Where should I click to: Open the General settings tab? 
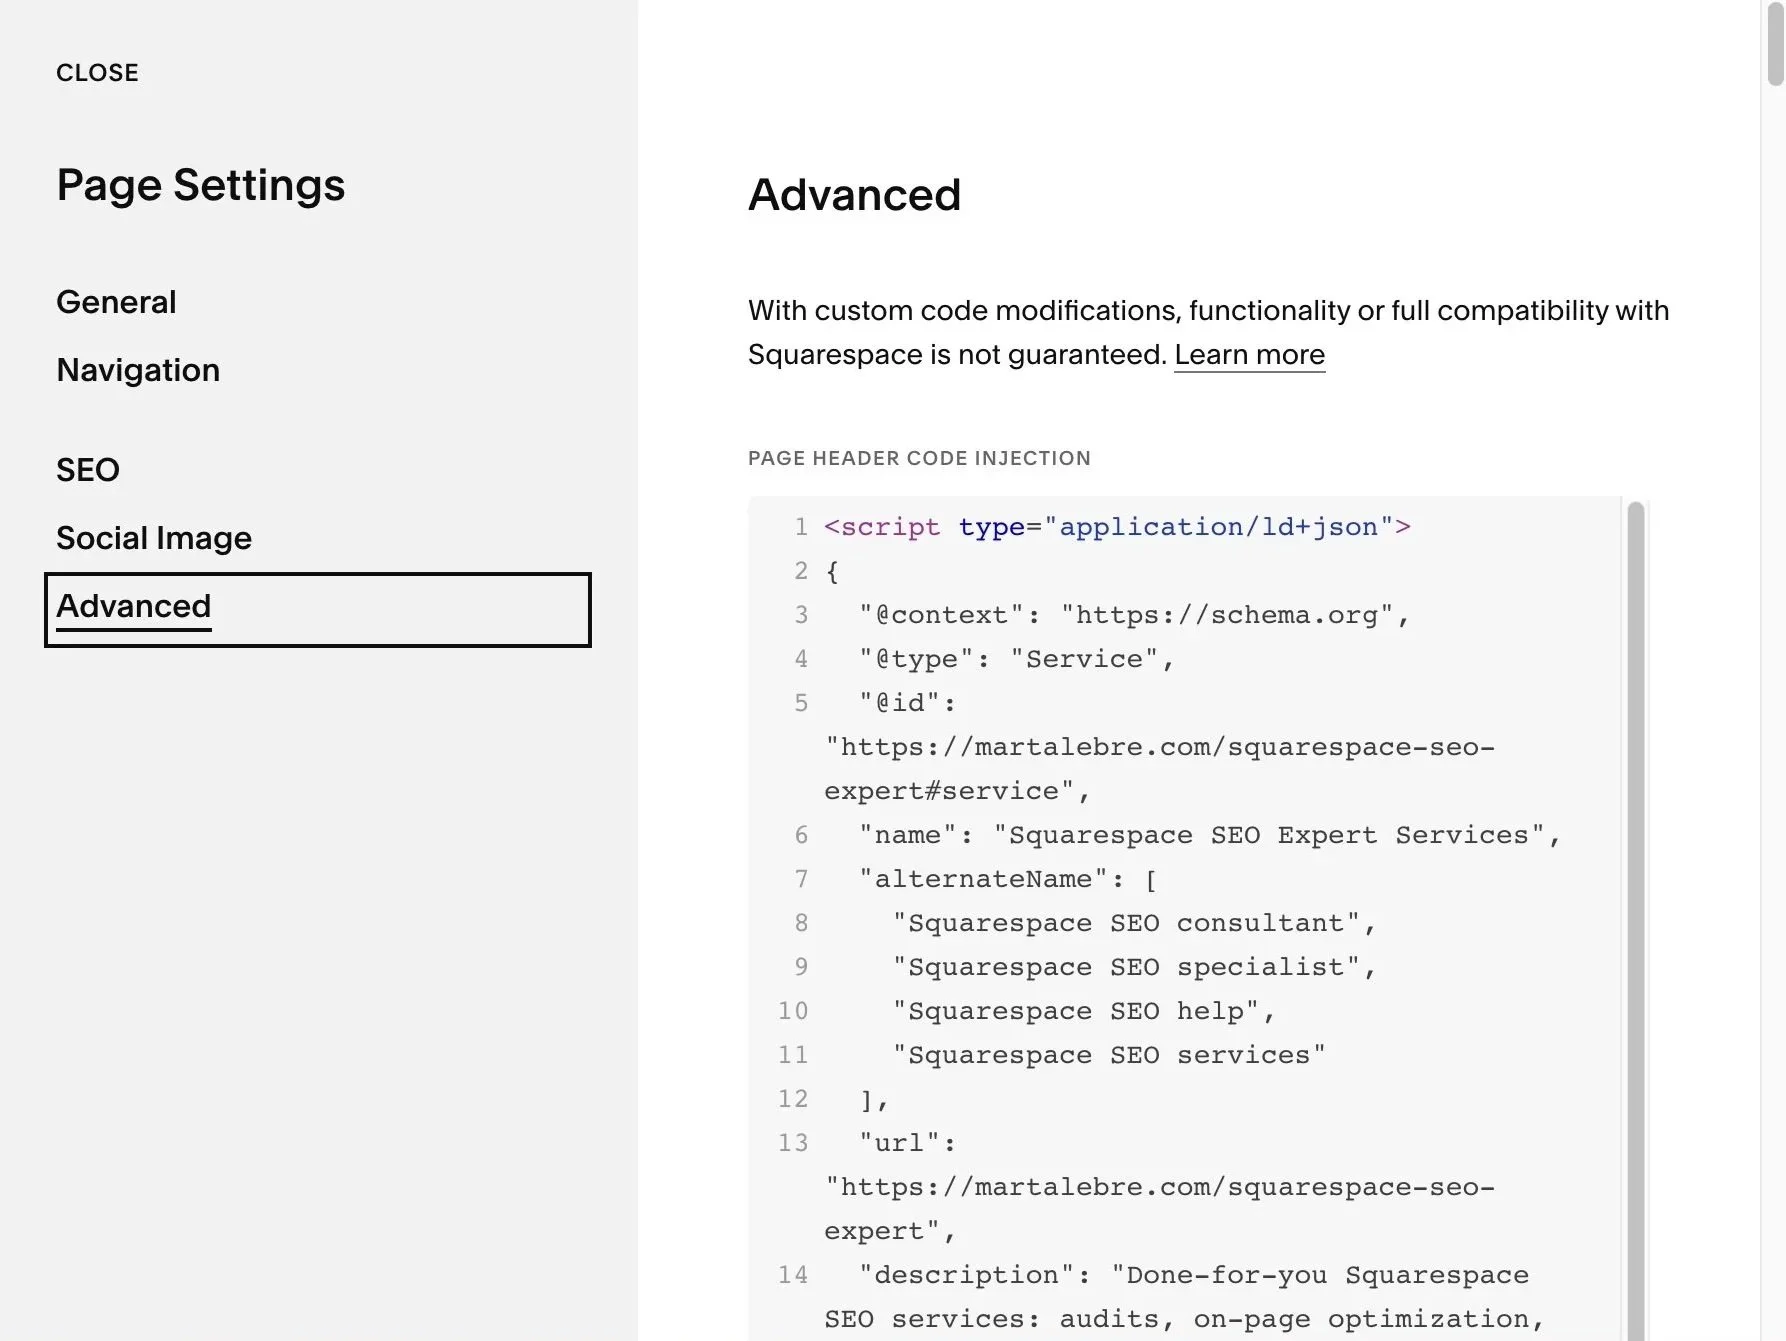click(116, 302)
